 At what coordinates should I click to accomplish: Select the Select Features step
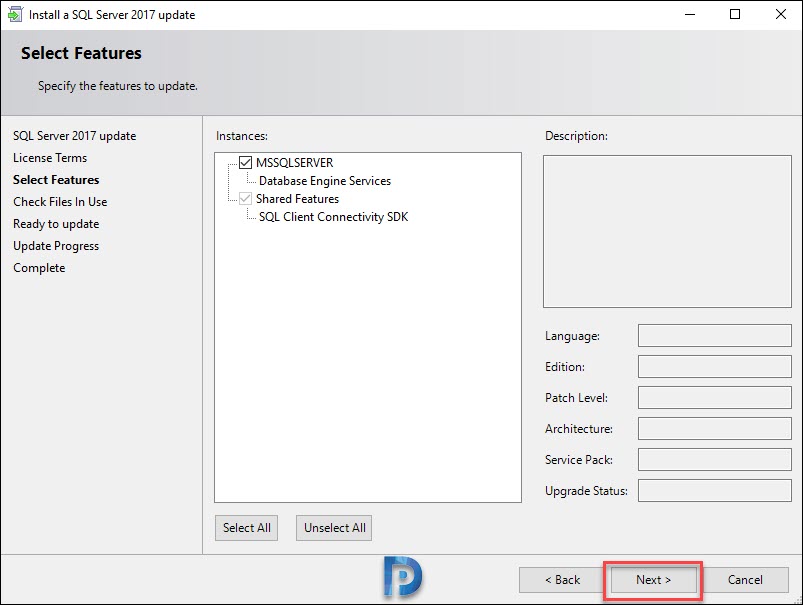click(56, 180)
